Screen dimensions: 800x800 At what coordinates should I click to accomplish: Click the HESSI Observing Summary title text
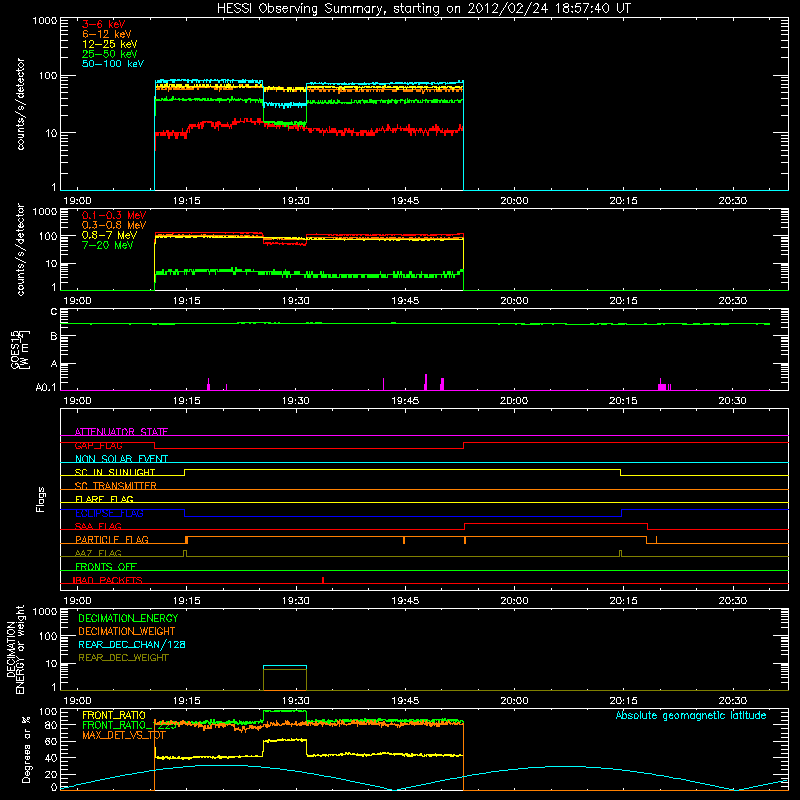(x=424, y=9)
